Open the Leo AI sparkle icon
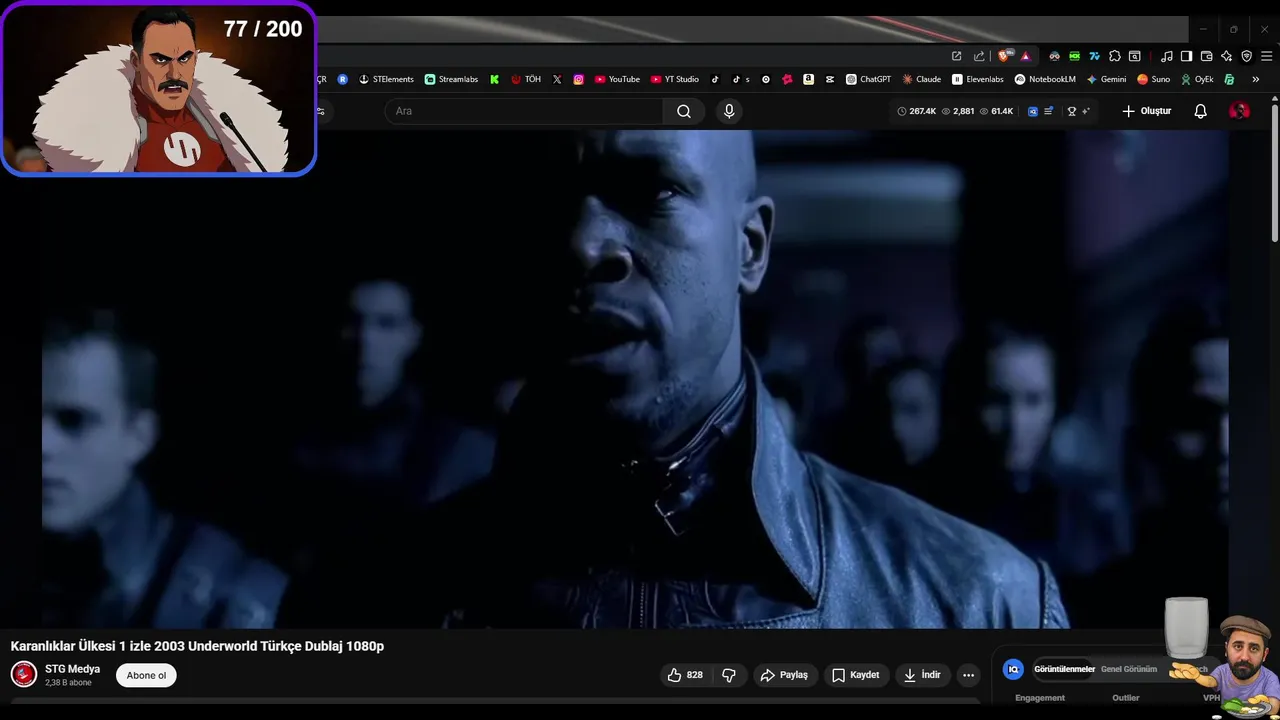The image size is (1280, 720). pos(1226,56)
